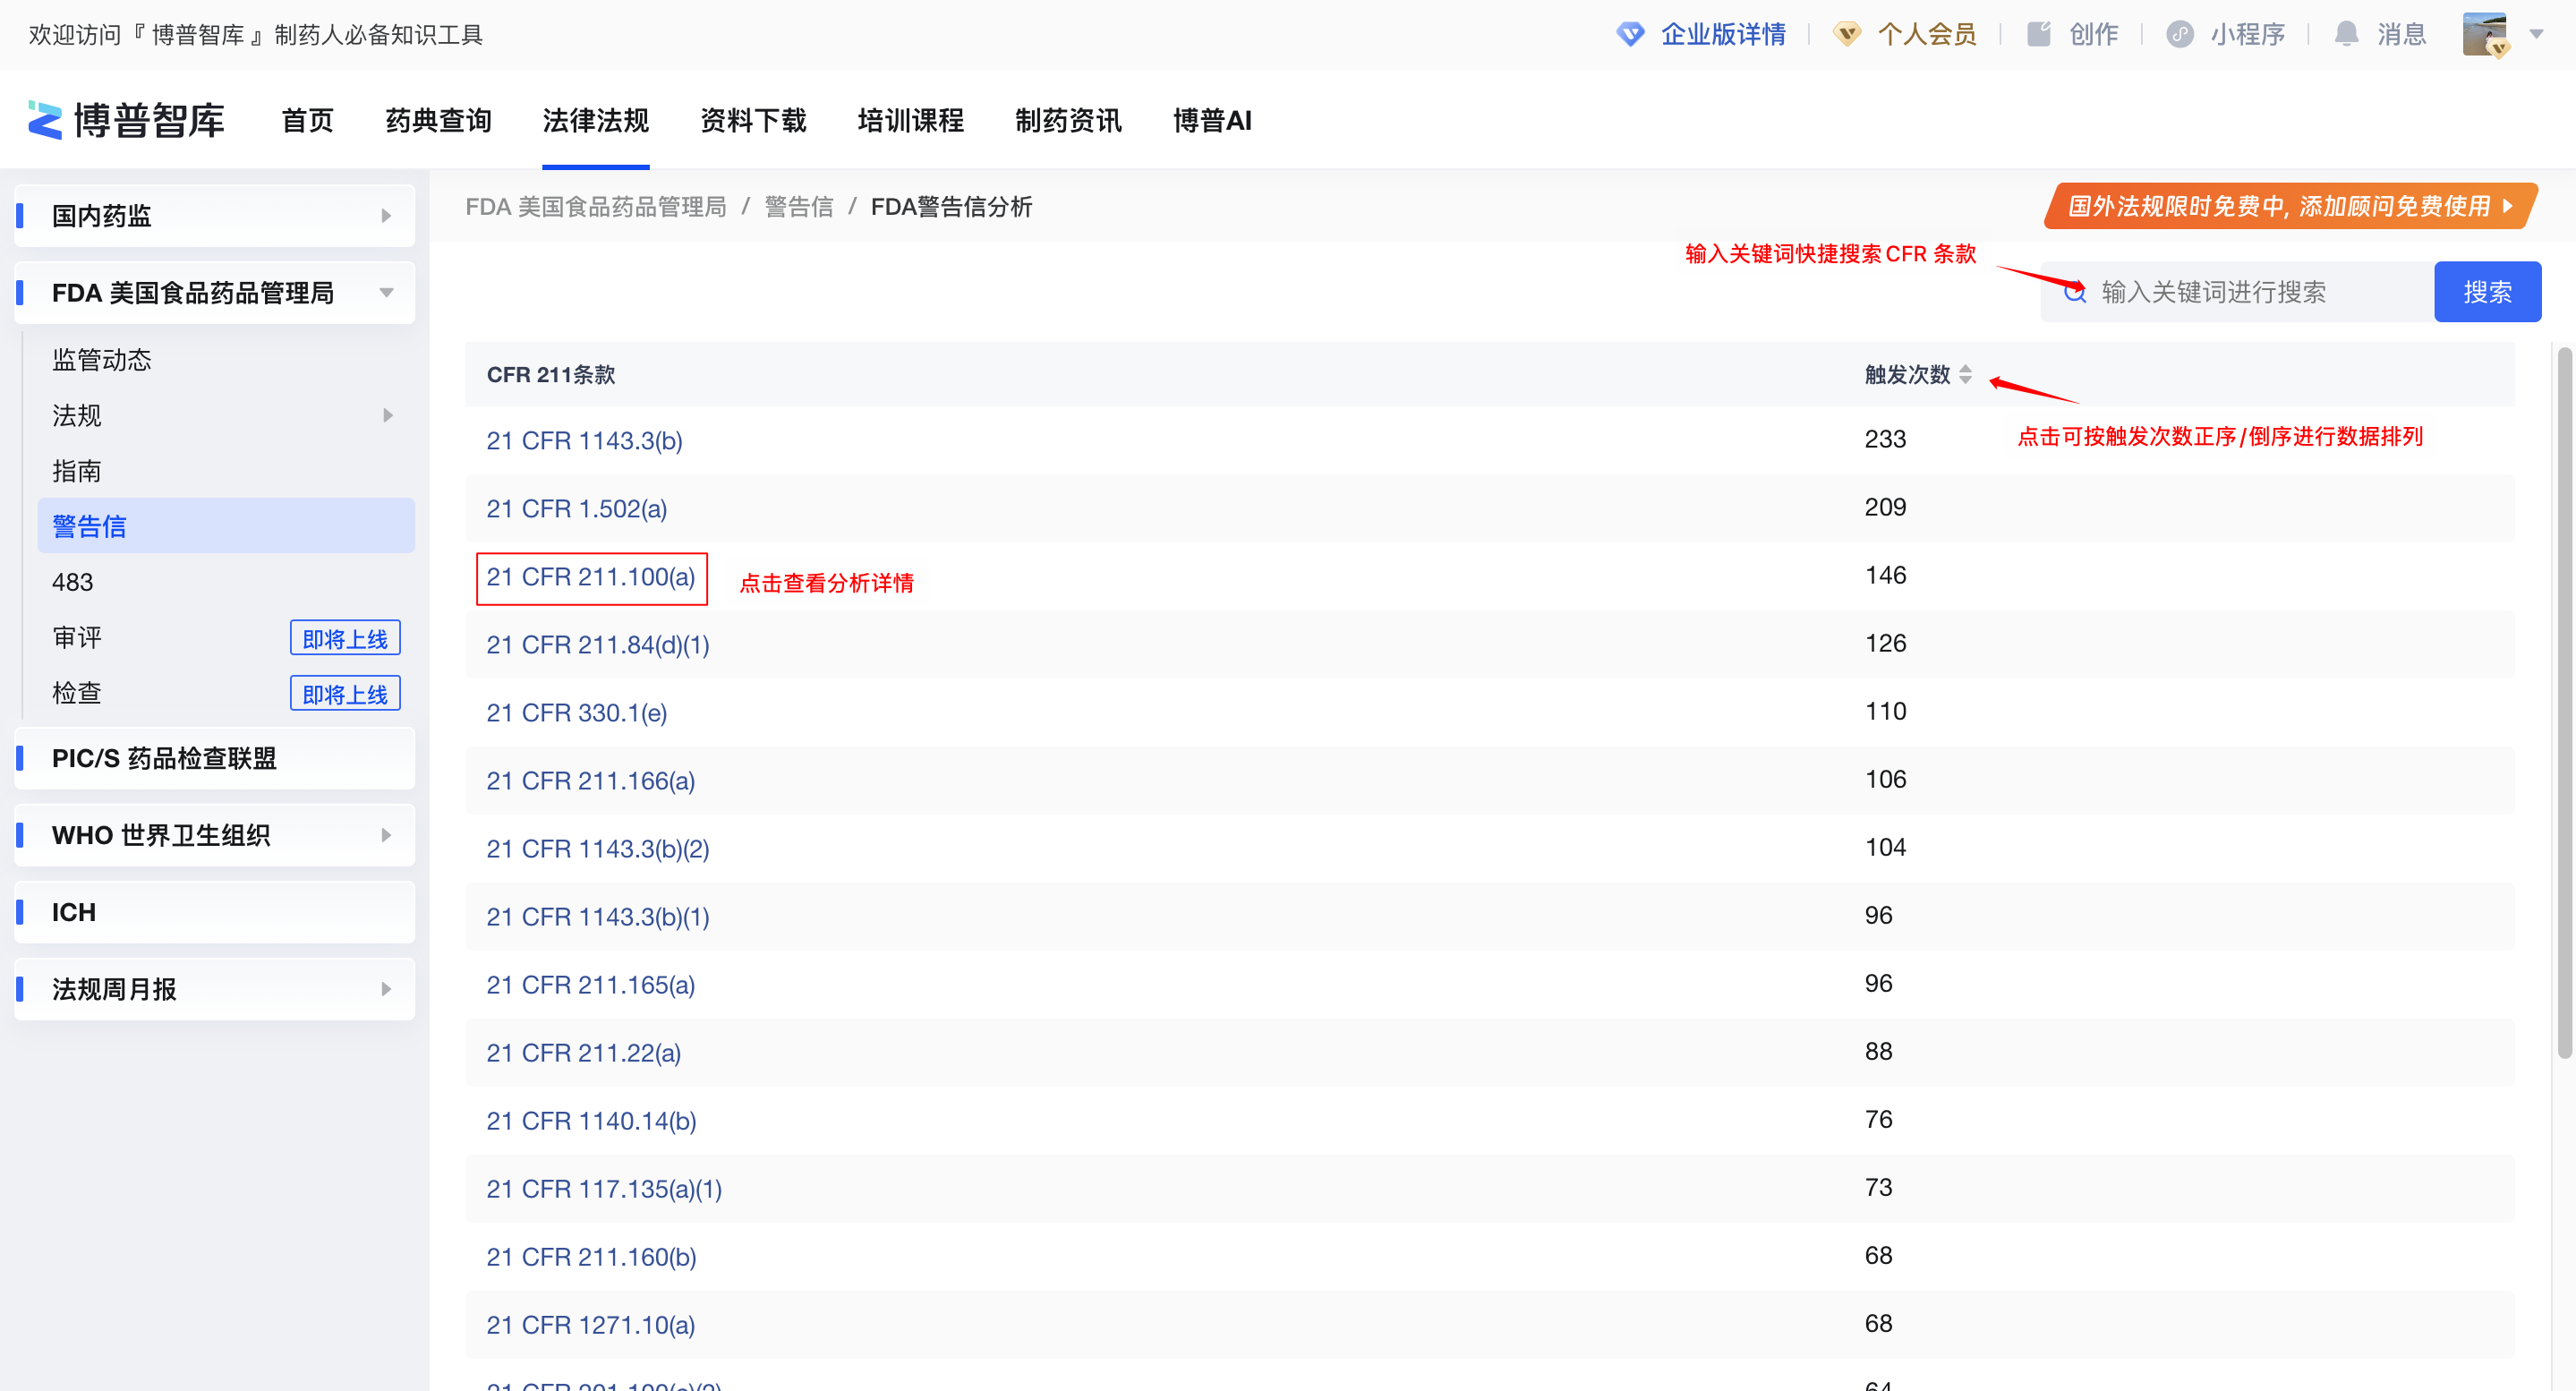This screenshot has height=1391, width=2576.
Task: Open 小程序 link
Action: [2248, 34]
